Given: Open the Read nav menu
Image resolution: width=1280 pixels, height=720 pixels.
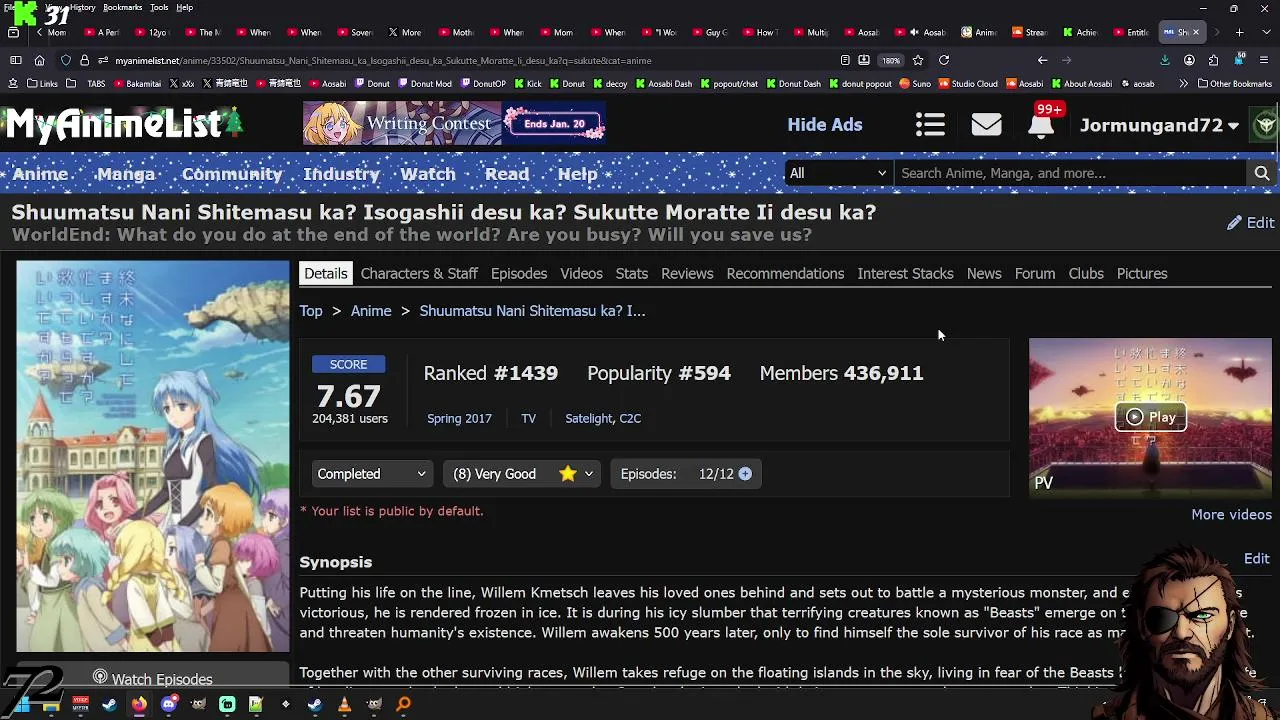Looking at the screenshot, I should [x=507, y=174].
